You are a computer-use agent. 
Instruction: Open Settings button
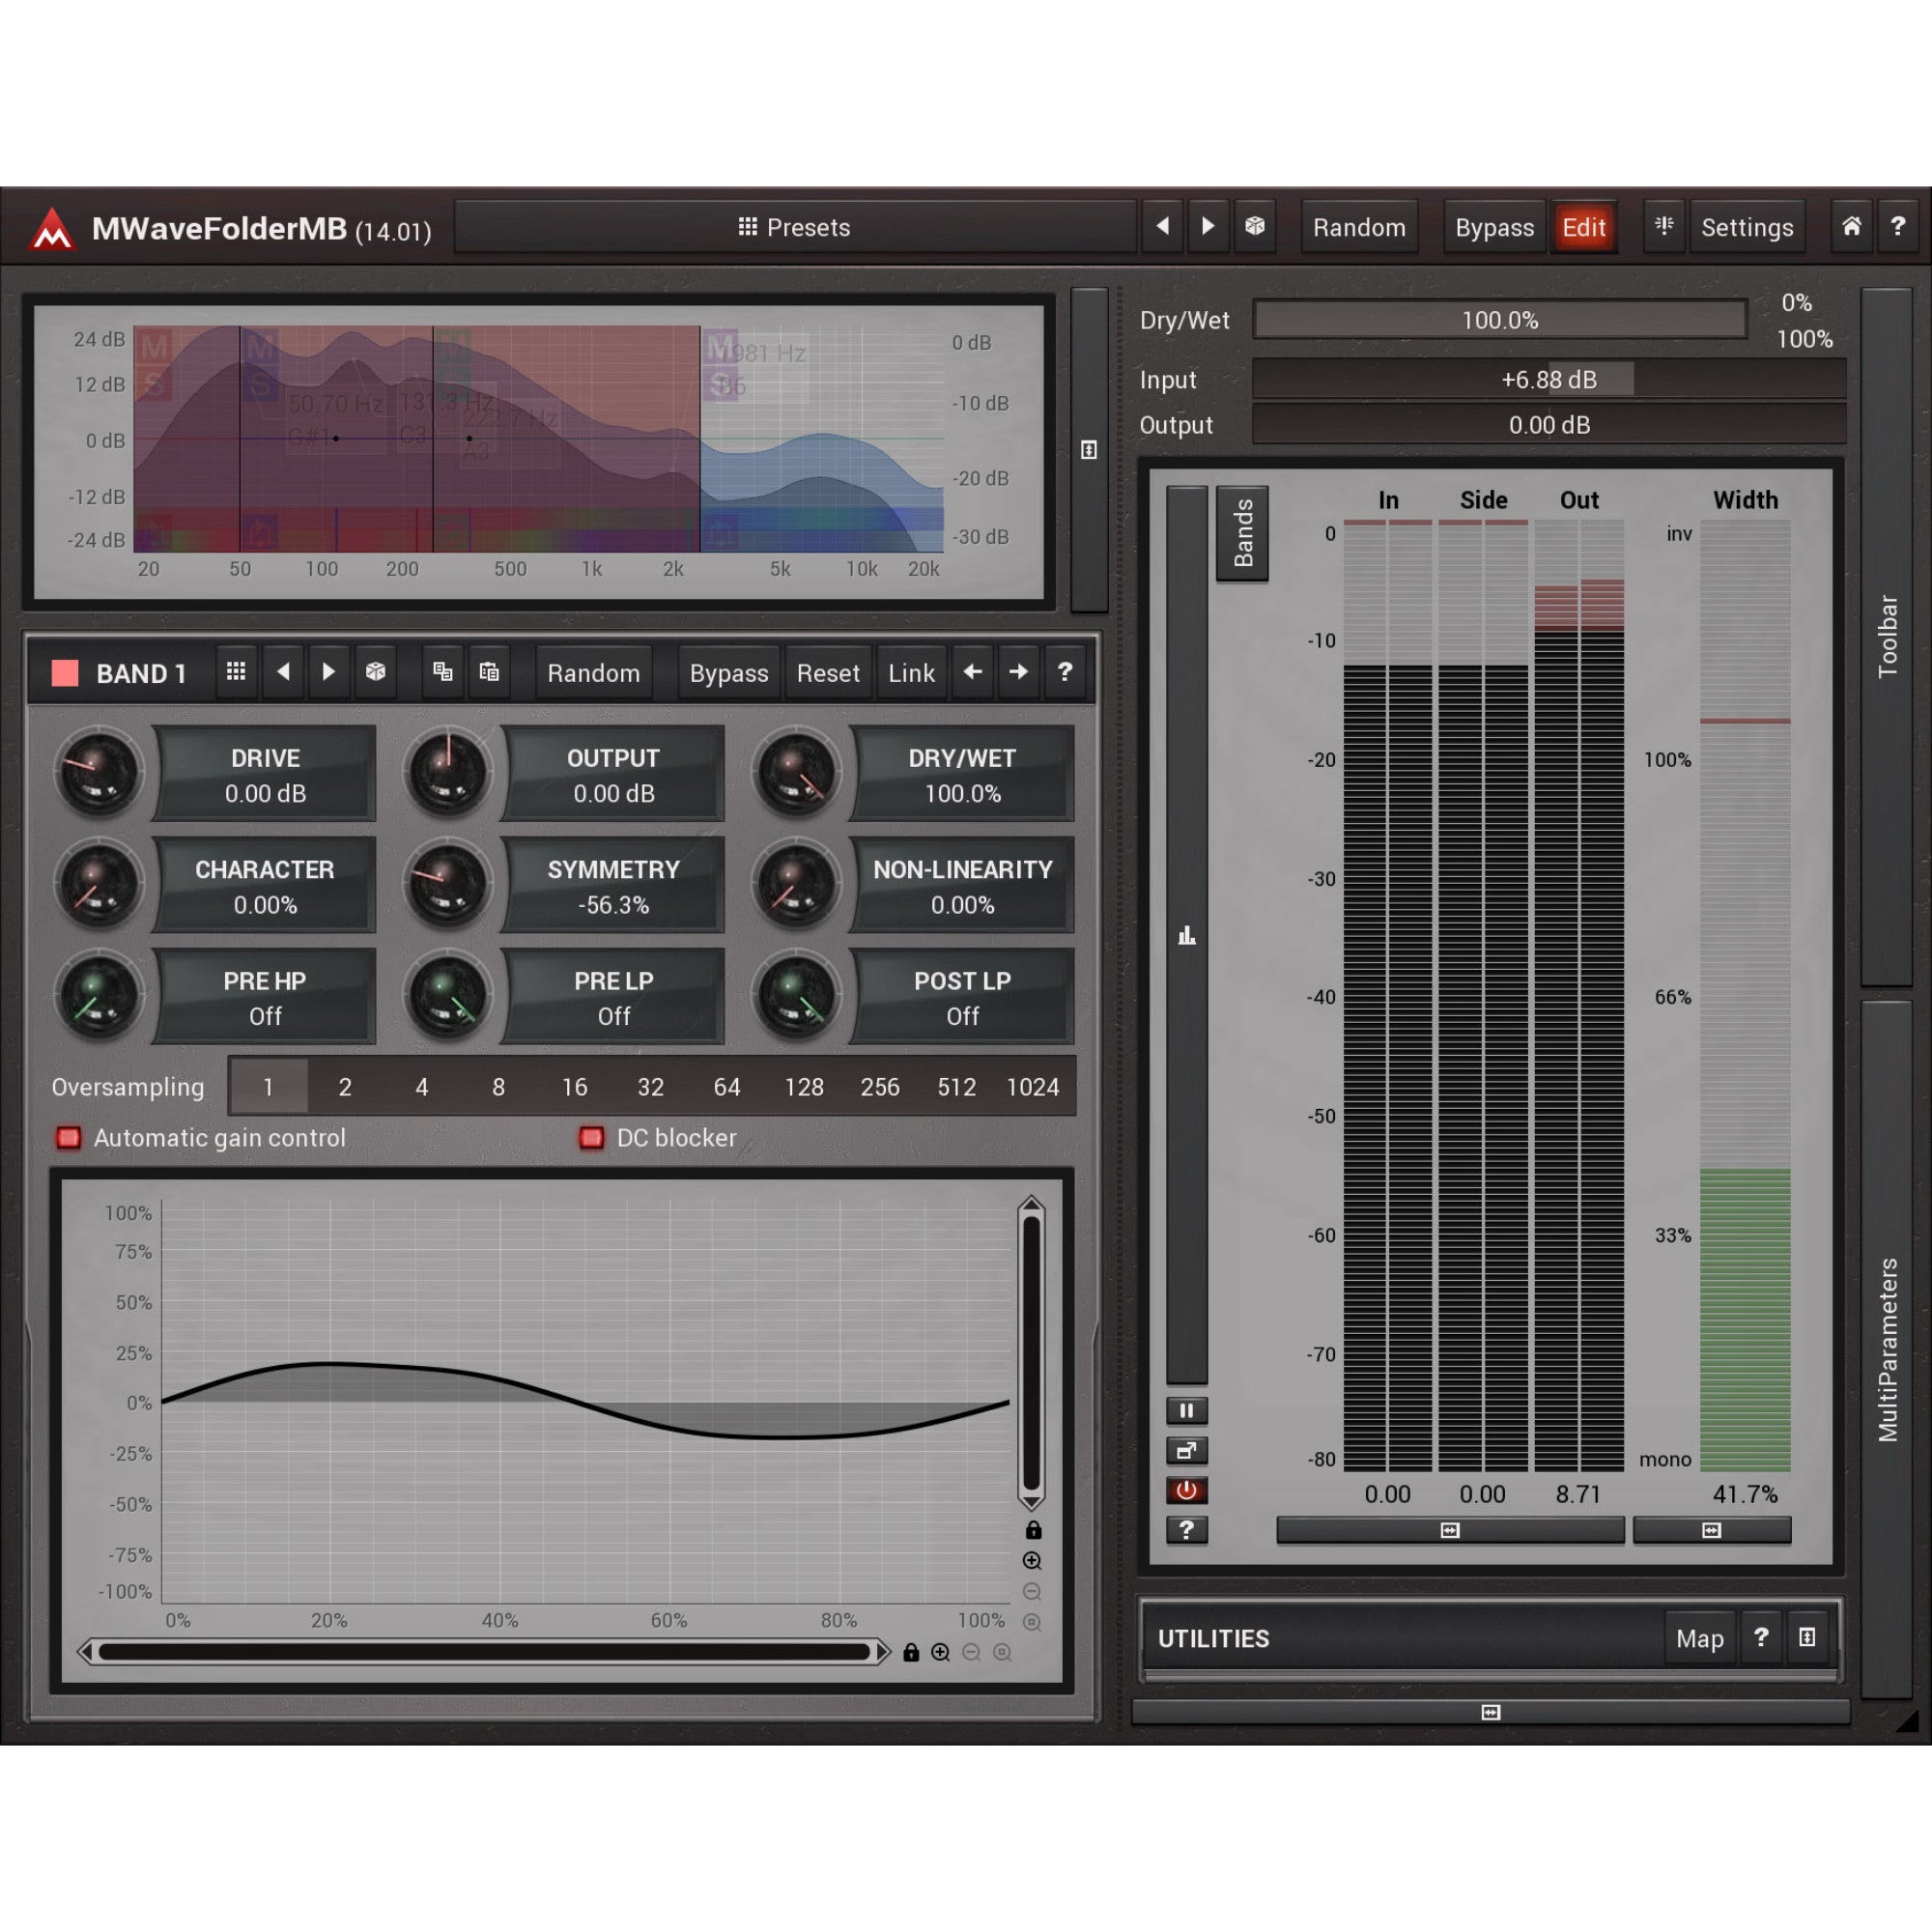click(x=1747, y=227)
